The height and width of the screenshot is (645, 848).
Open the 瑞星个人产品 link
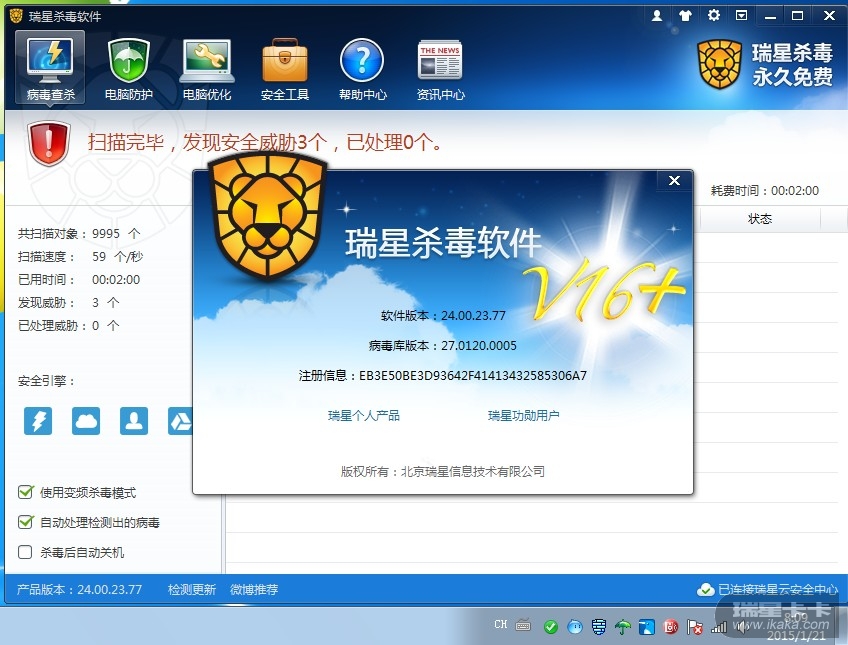tap(363, 415)
